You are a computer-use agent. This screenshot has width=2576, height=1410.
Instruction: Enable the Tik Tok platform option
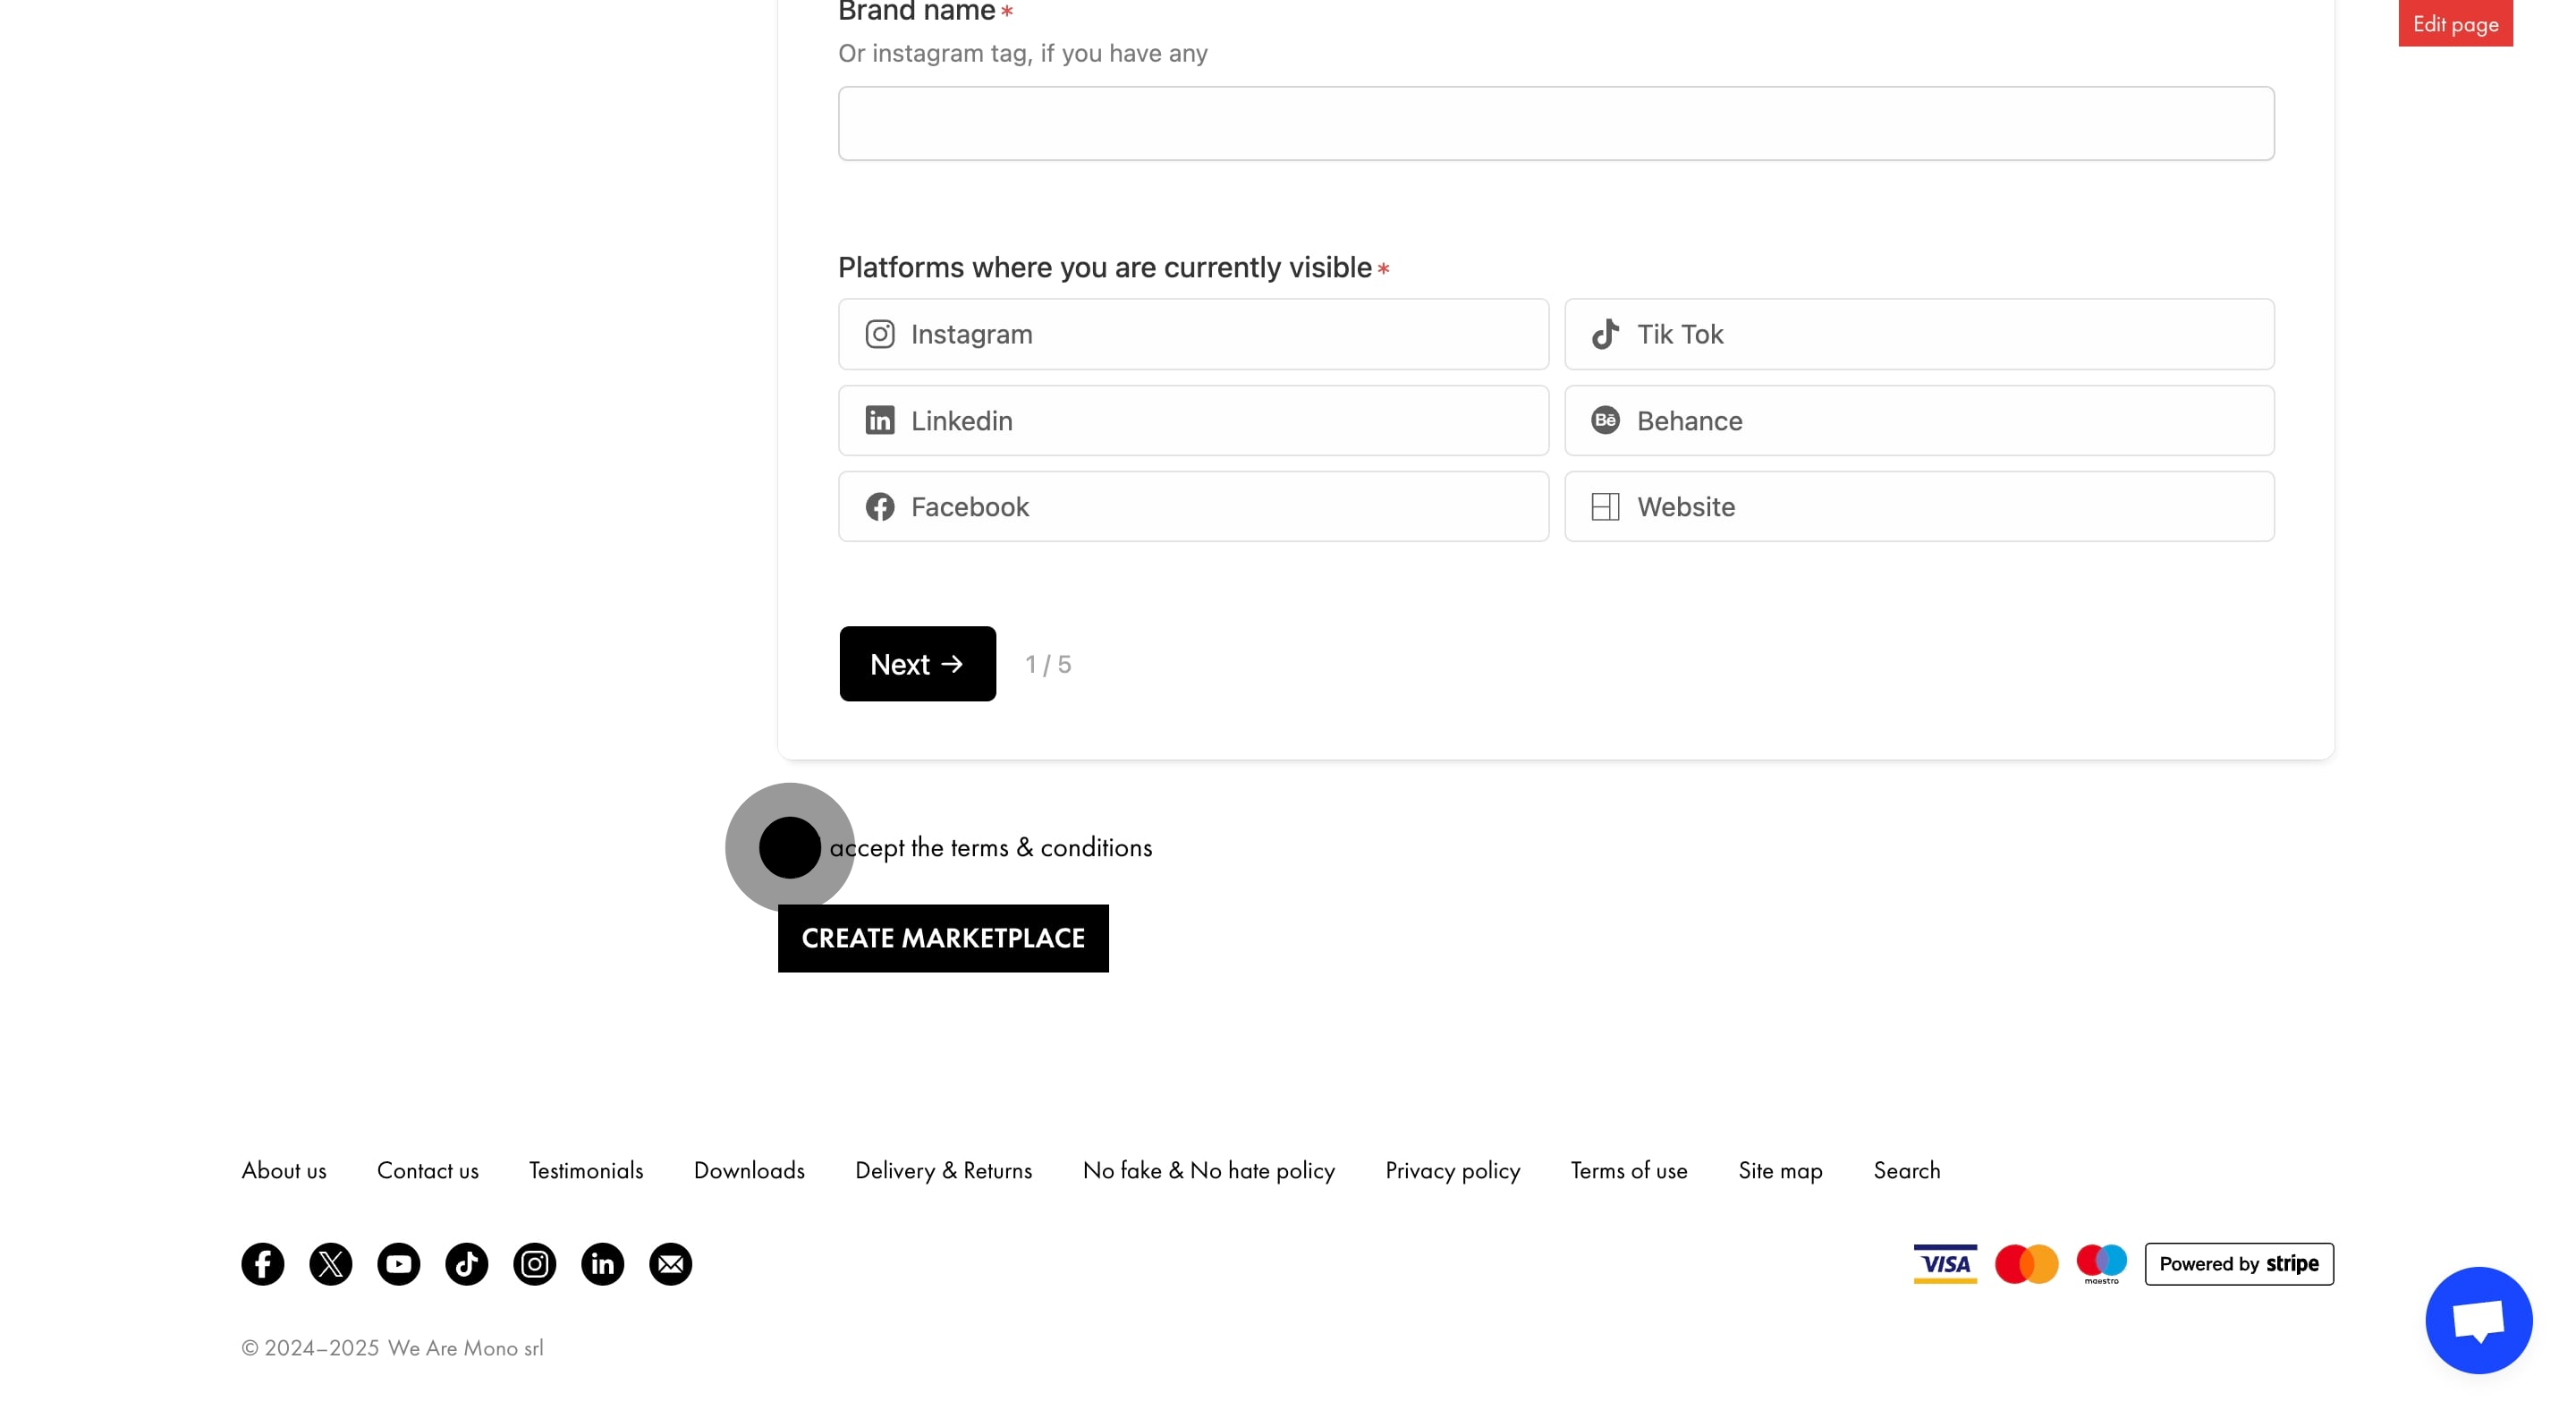[1918, 333]
